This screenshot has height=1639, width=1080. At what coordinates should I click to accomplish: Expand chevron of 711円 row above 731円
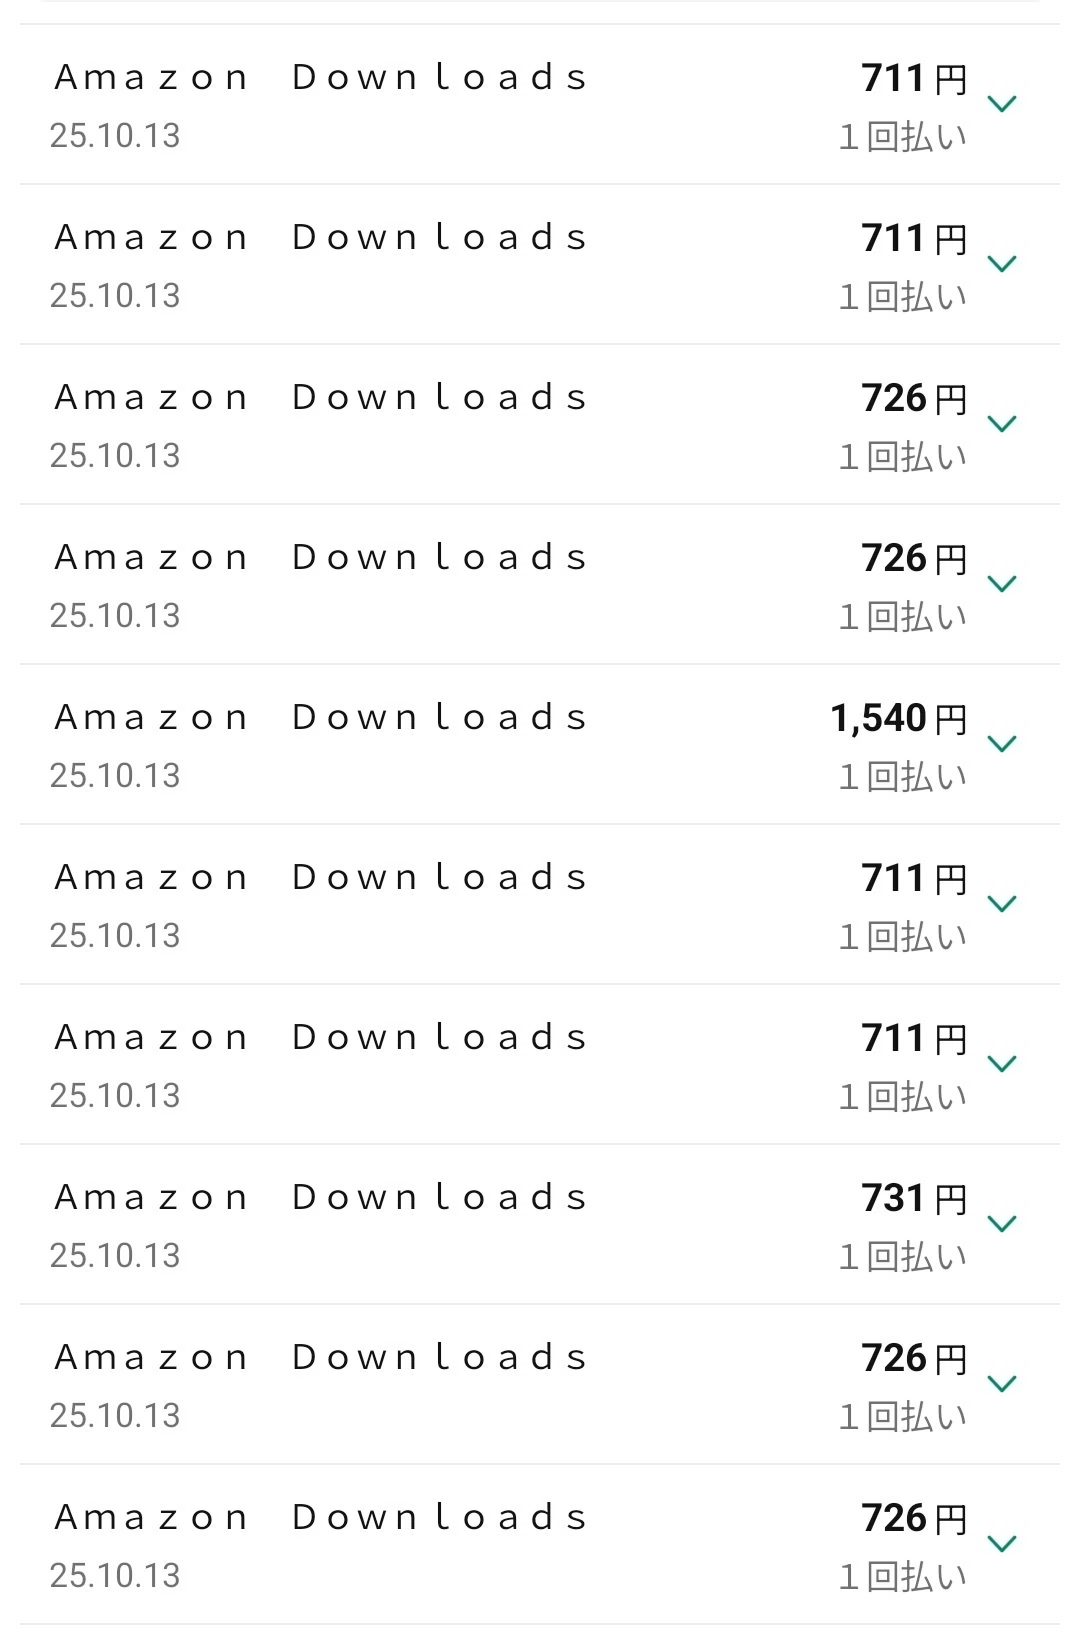coord(1001,1064)
